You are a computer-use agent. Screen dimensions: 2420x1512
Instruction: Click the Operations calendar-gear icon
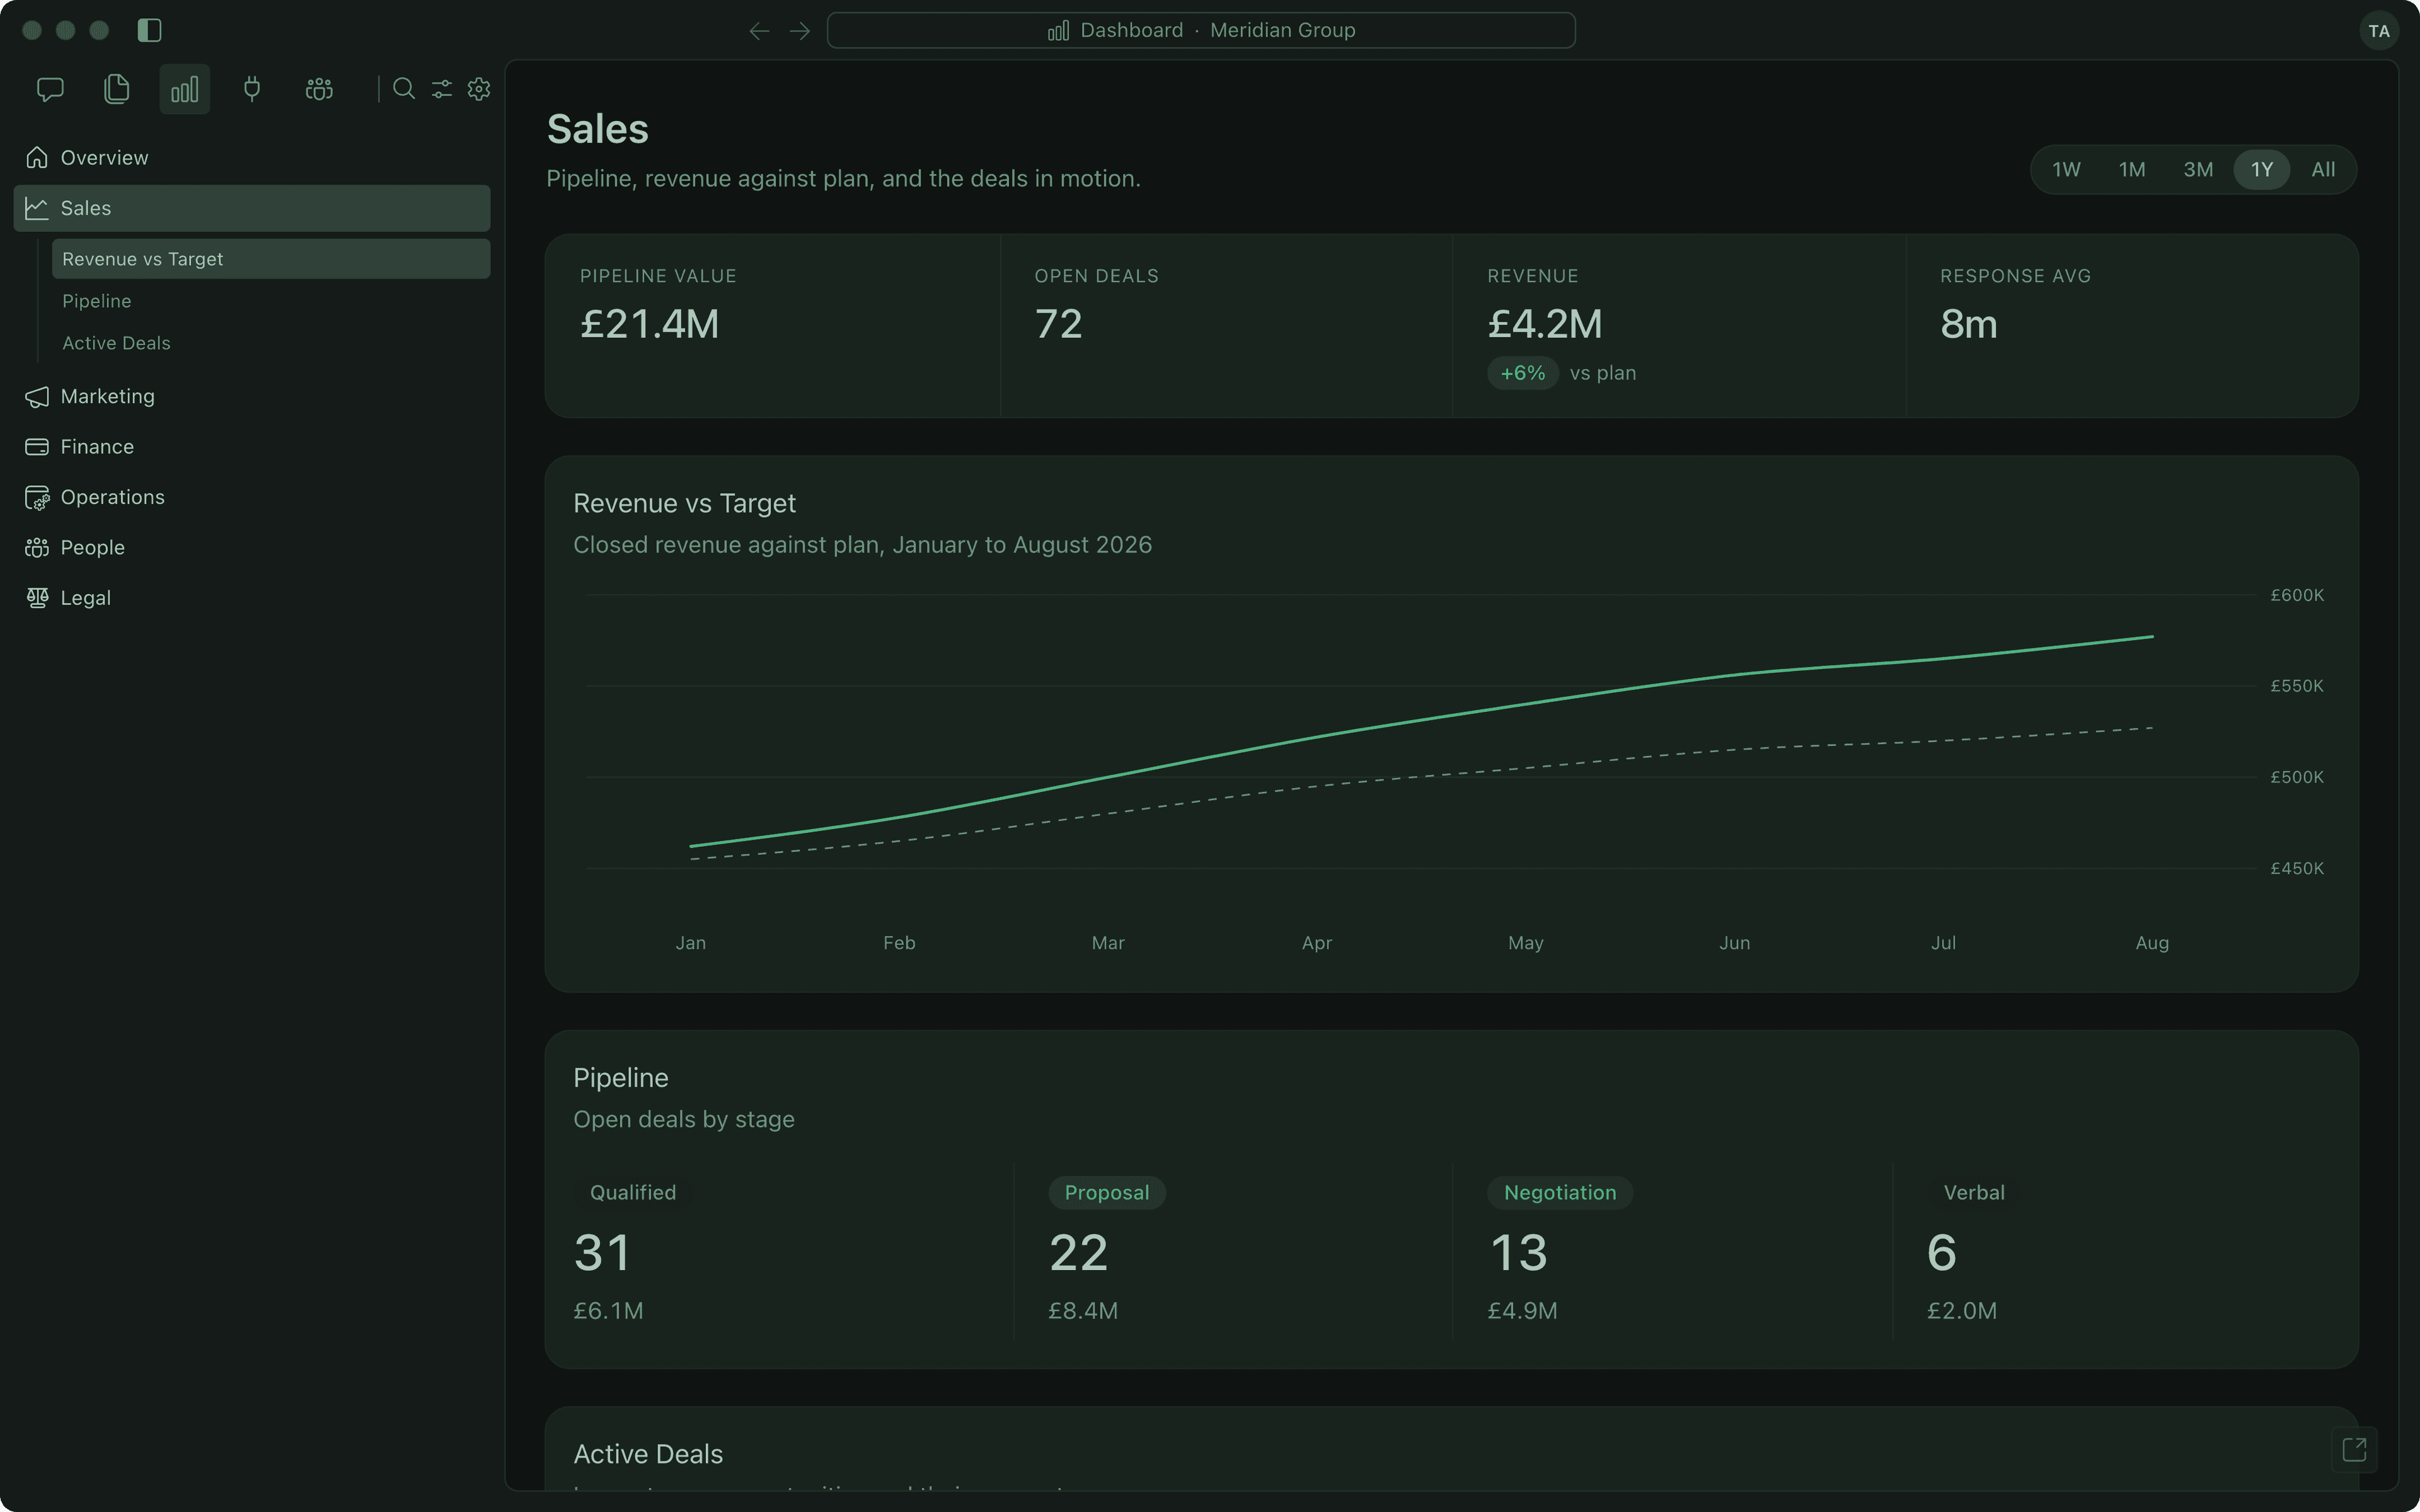tap(37, 497)
